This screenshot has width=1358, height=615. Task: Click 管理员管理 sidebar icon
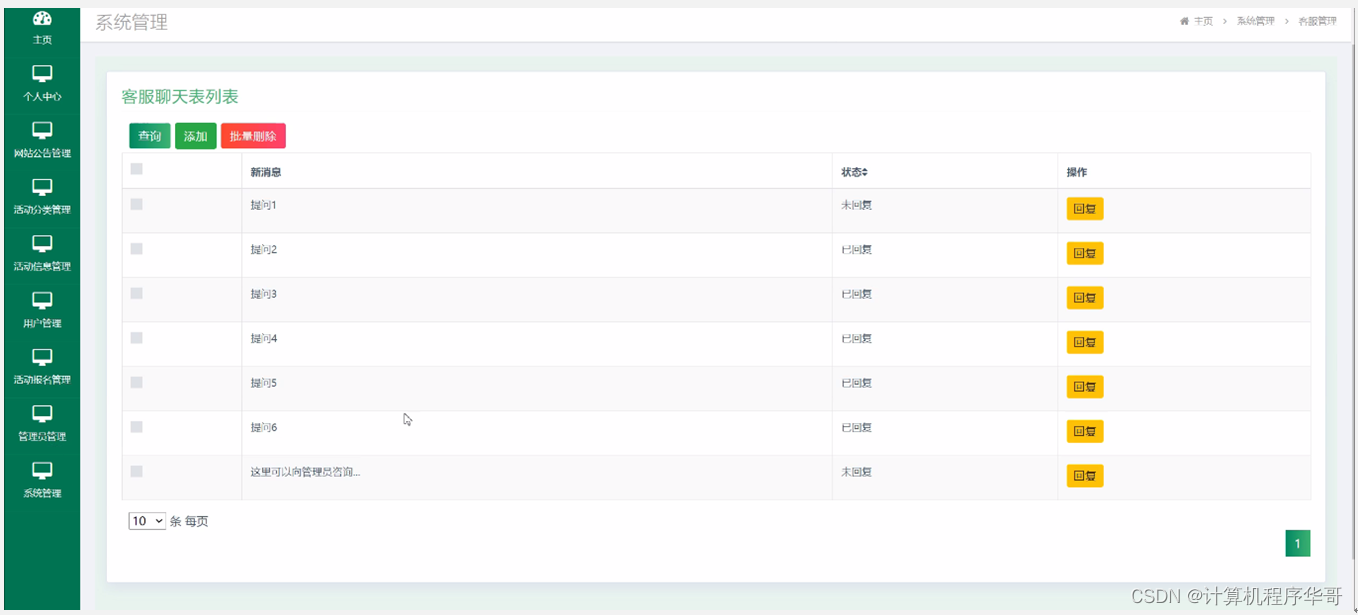click(42, 414)
